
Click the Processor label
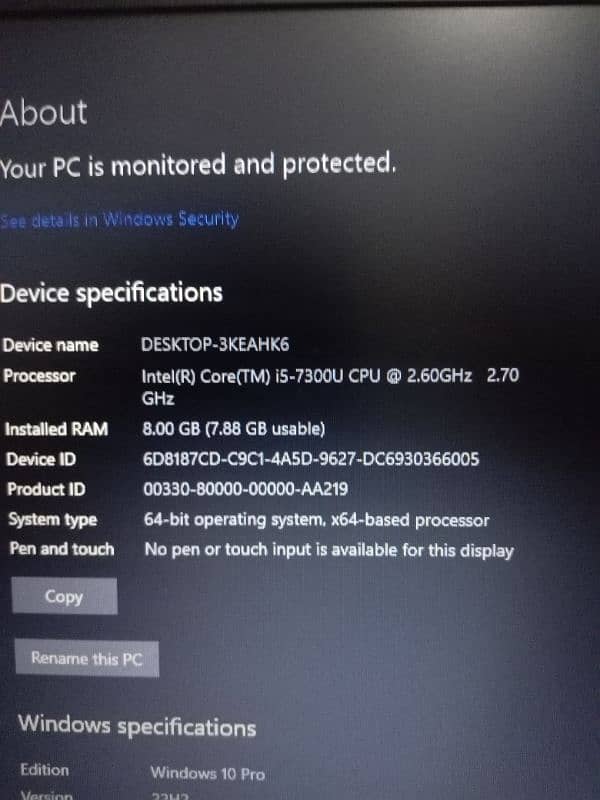click(39, 376)
